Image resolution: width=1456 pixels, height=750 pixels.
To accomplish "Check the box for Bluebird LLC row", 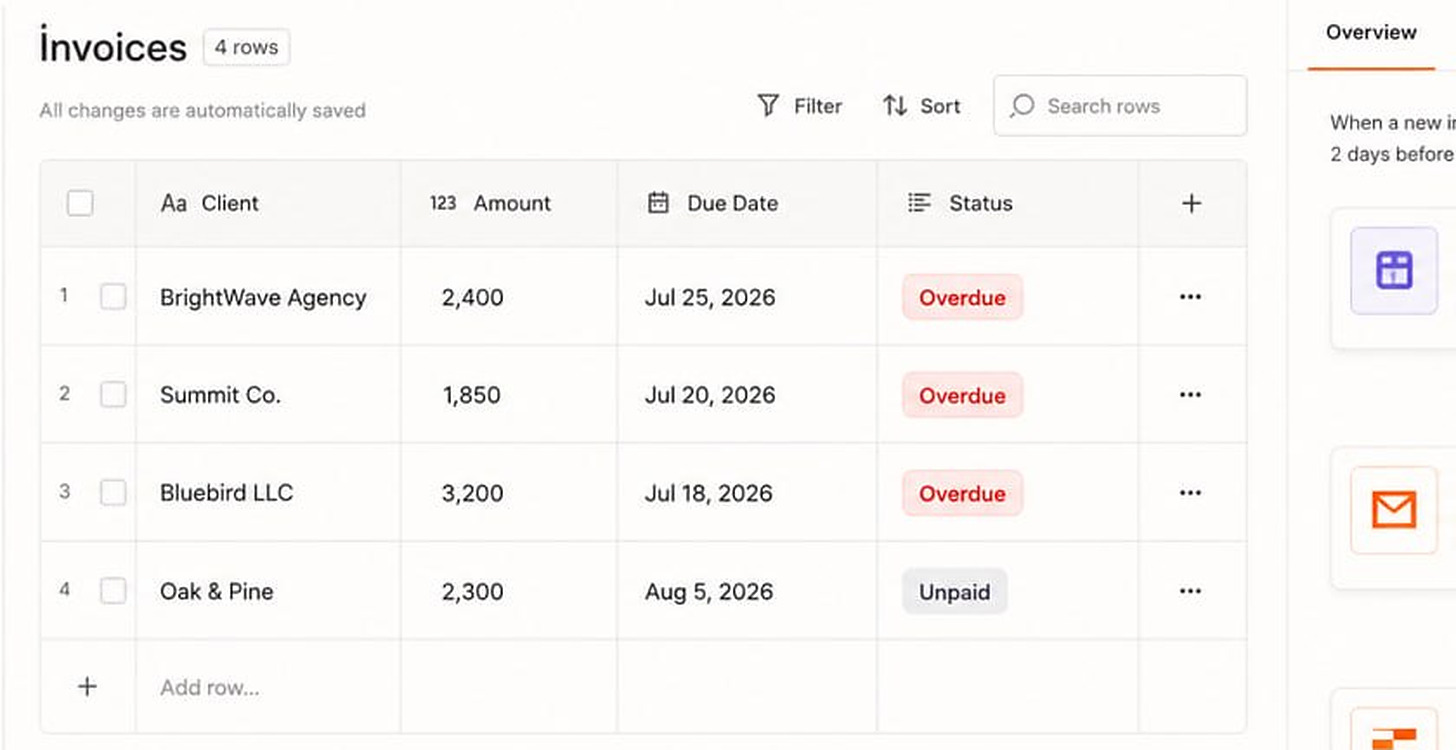I will point(113,493).
